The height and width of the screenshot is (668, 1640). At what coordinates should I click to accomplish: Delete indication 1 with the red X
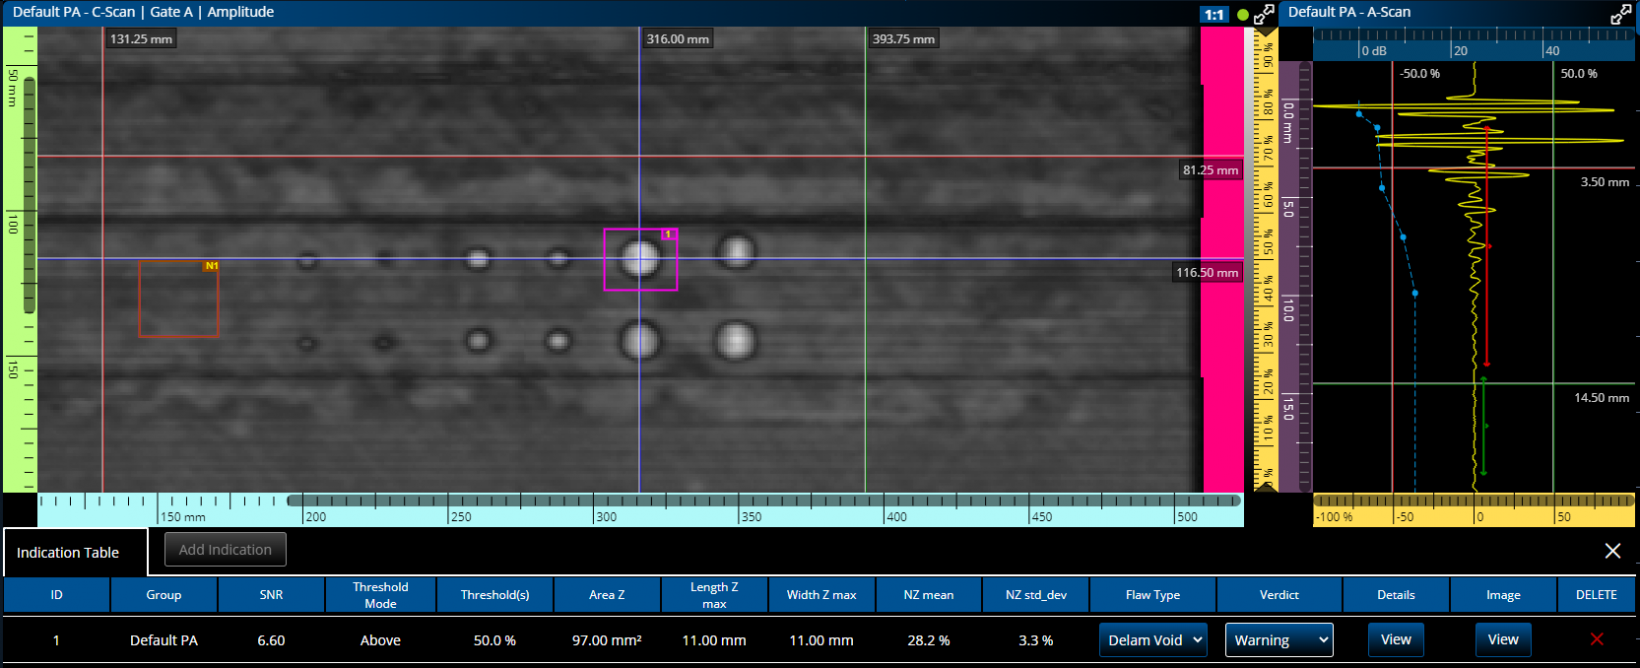pos(1596,640)
